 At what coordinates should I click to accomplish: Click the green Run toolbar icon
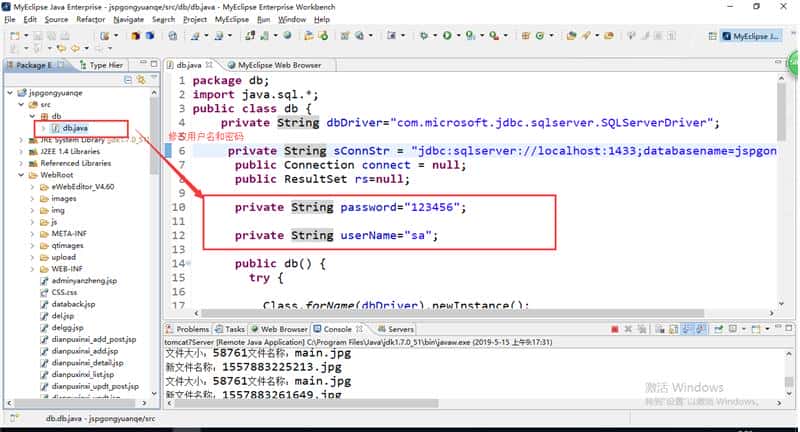point(447,36)
